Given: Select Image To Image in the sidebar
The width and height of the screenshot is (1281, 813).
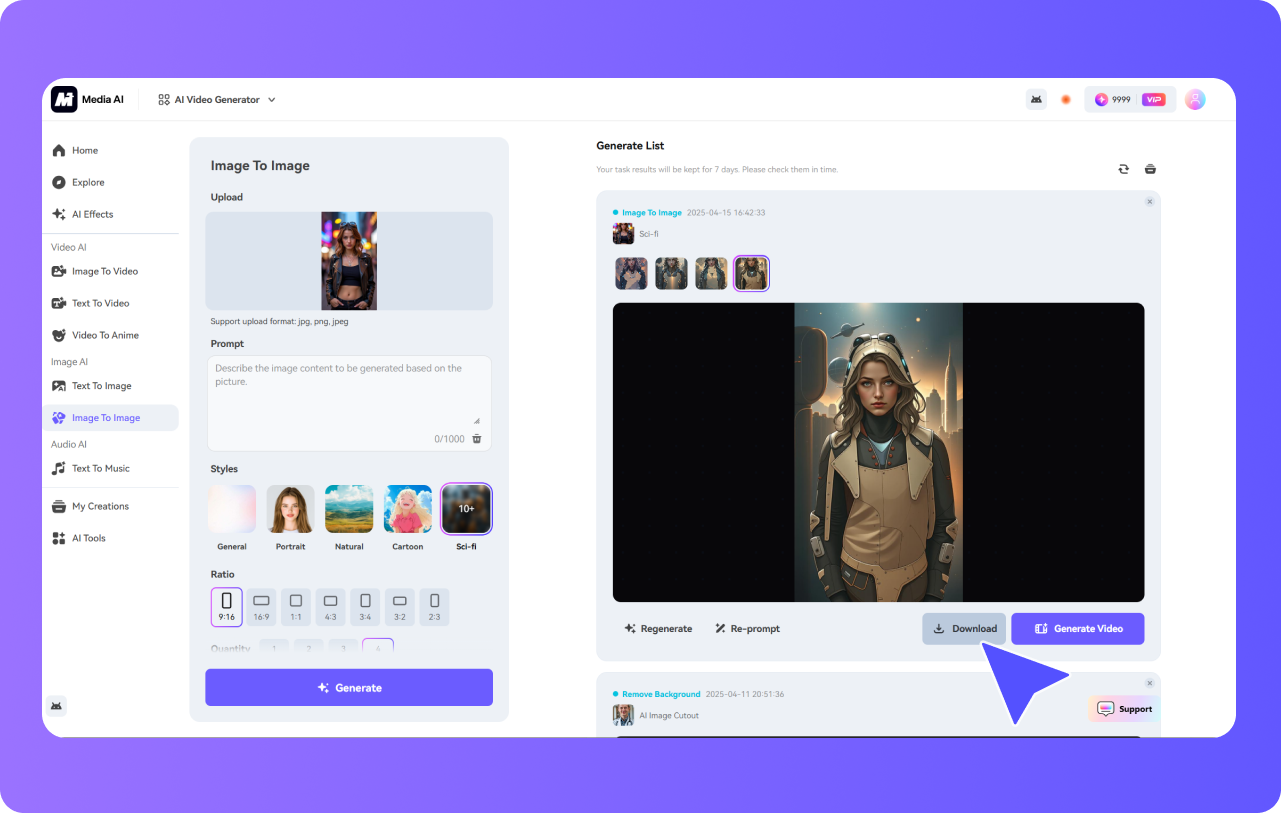Looking at the screenshot, I should click(111, 418).
